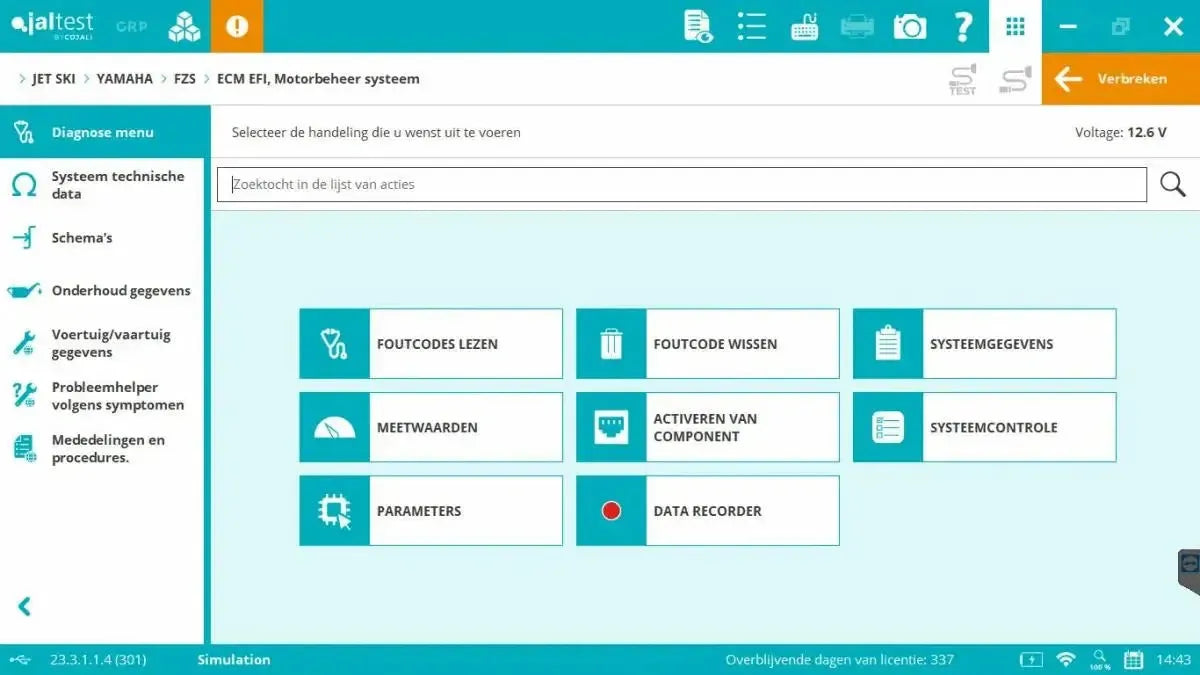Open the summary list icon in toolbar

coord(751,26)
